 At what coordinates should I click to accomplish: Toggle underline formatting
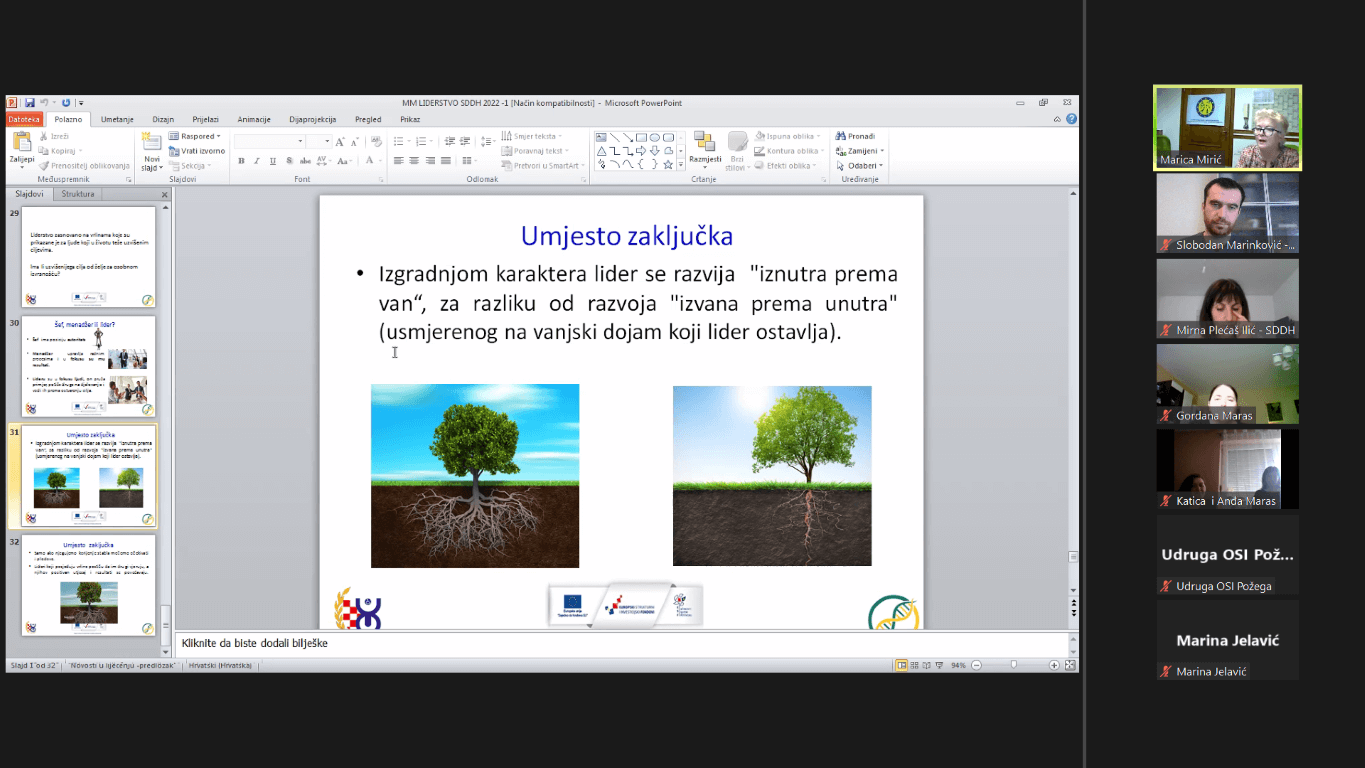272,161
